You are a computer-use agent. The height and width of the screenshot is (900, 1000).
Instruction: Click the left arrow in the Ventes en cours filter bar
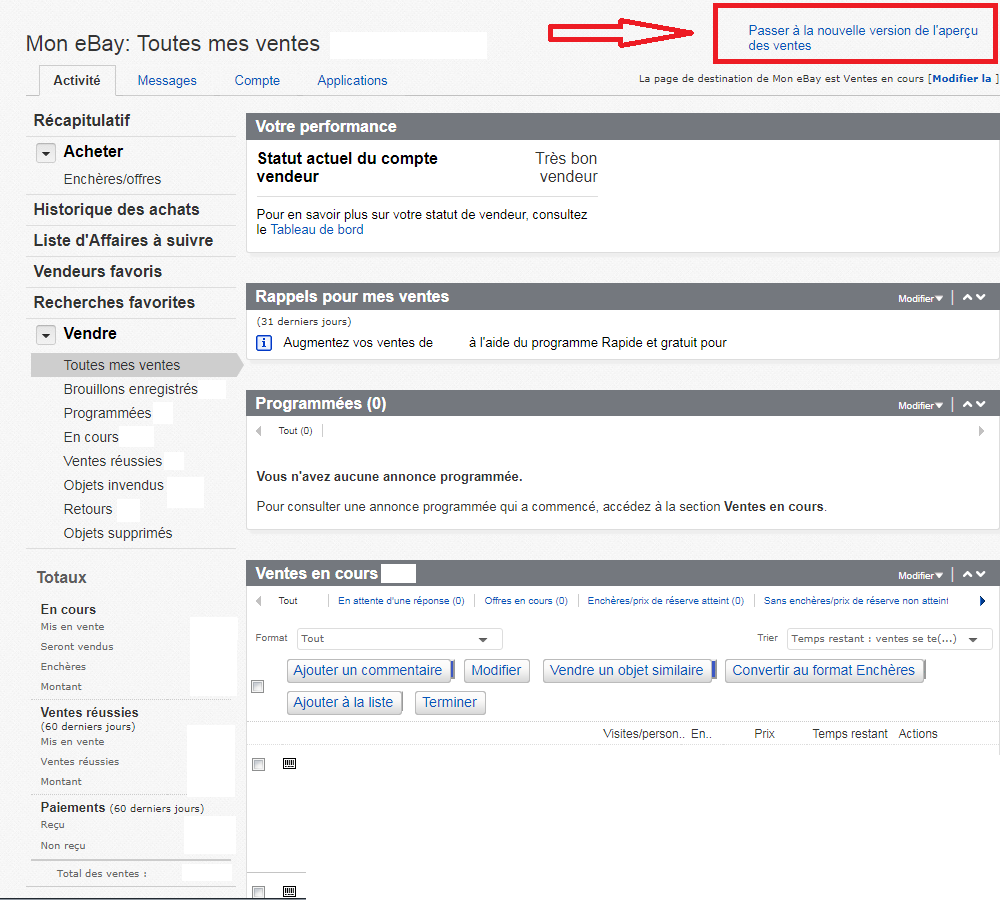[x=259, y=601]
